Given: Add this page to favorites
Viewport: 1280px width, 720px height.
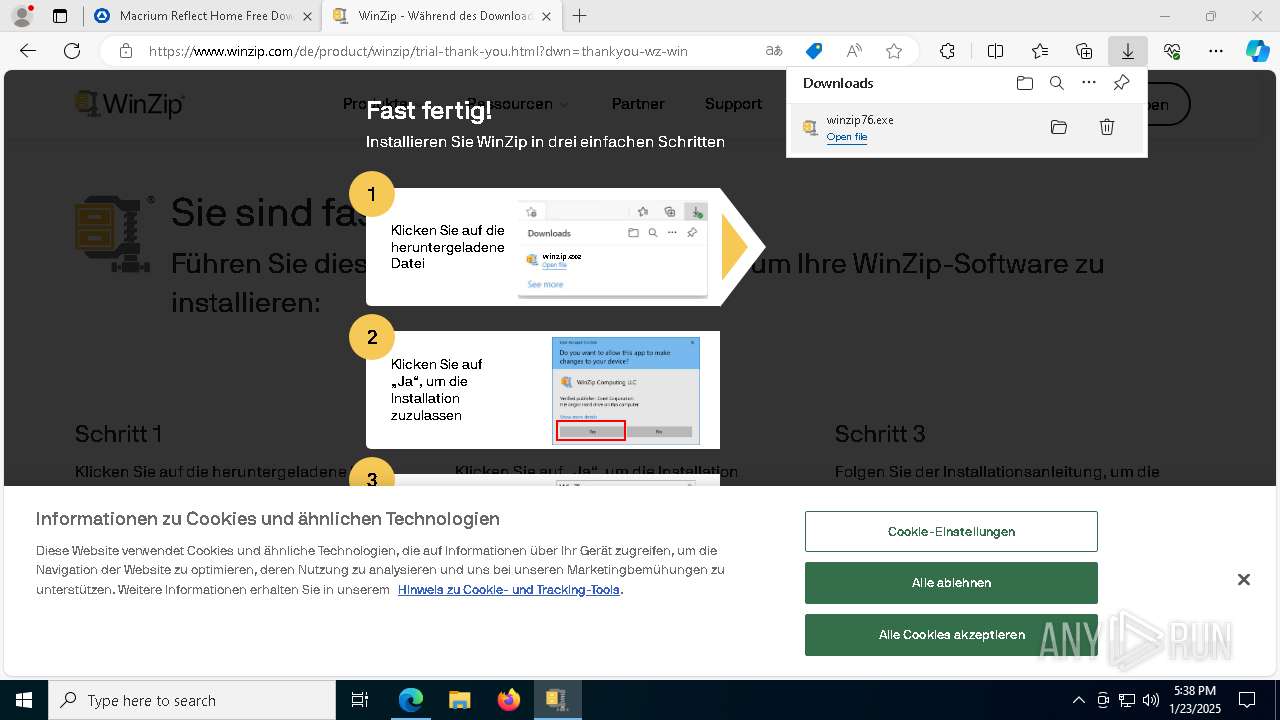Looking at the screenshot, I should coord(894,51).
